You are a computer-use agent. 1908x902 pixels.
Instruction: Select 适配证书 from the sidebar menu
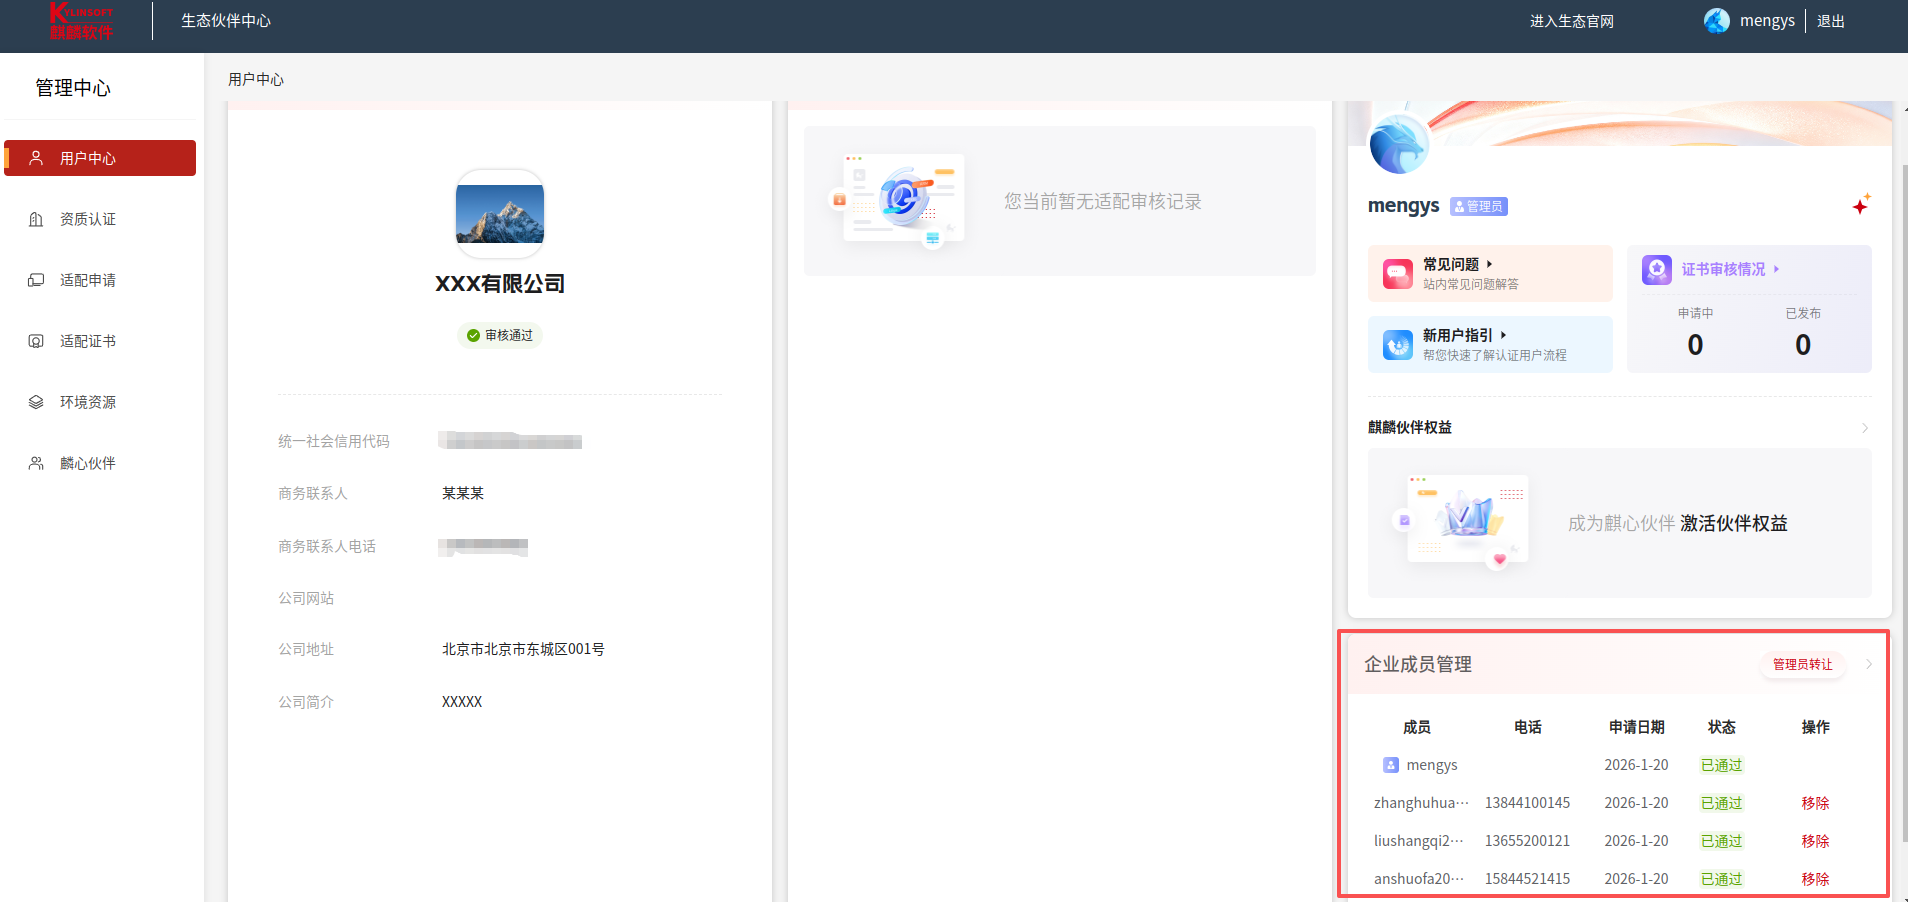pos(88,341)
